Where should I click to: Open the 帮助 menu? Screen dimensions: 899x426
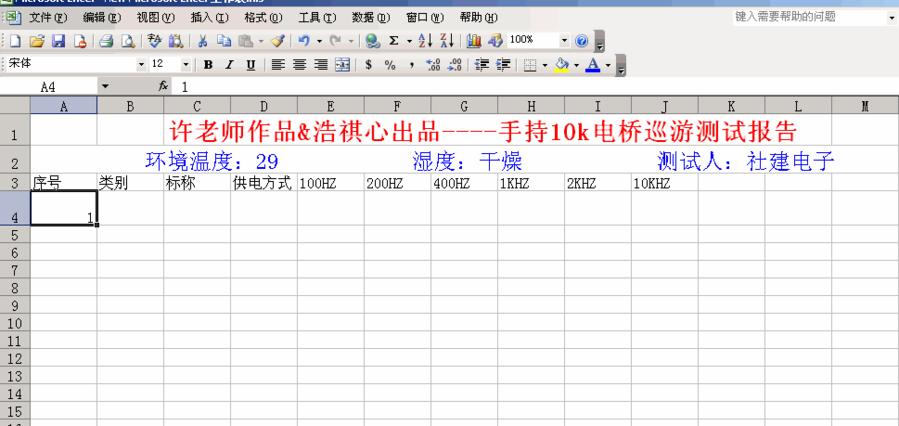[x=478, y=18]
